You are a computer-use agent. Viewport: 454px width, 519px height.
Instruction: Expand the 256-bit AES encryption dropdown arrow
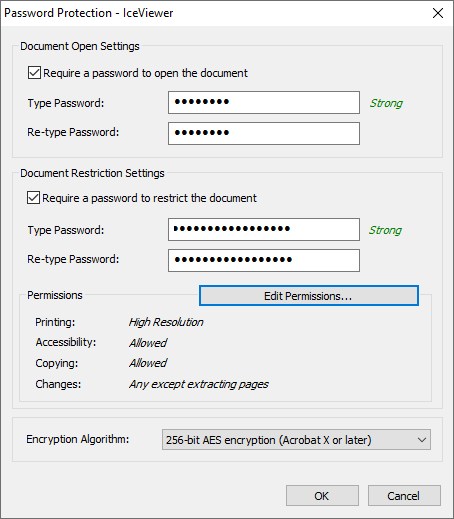click(x=422, y=440)
